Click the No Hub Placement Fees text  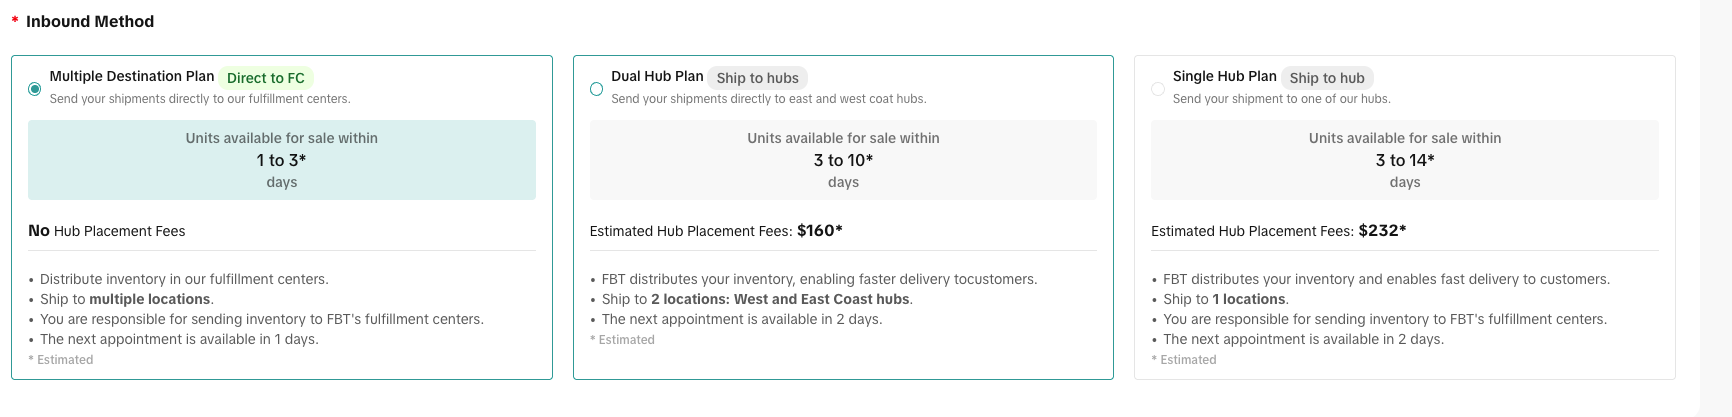(x=107, y=231)
